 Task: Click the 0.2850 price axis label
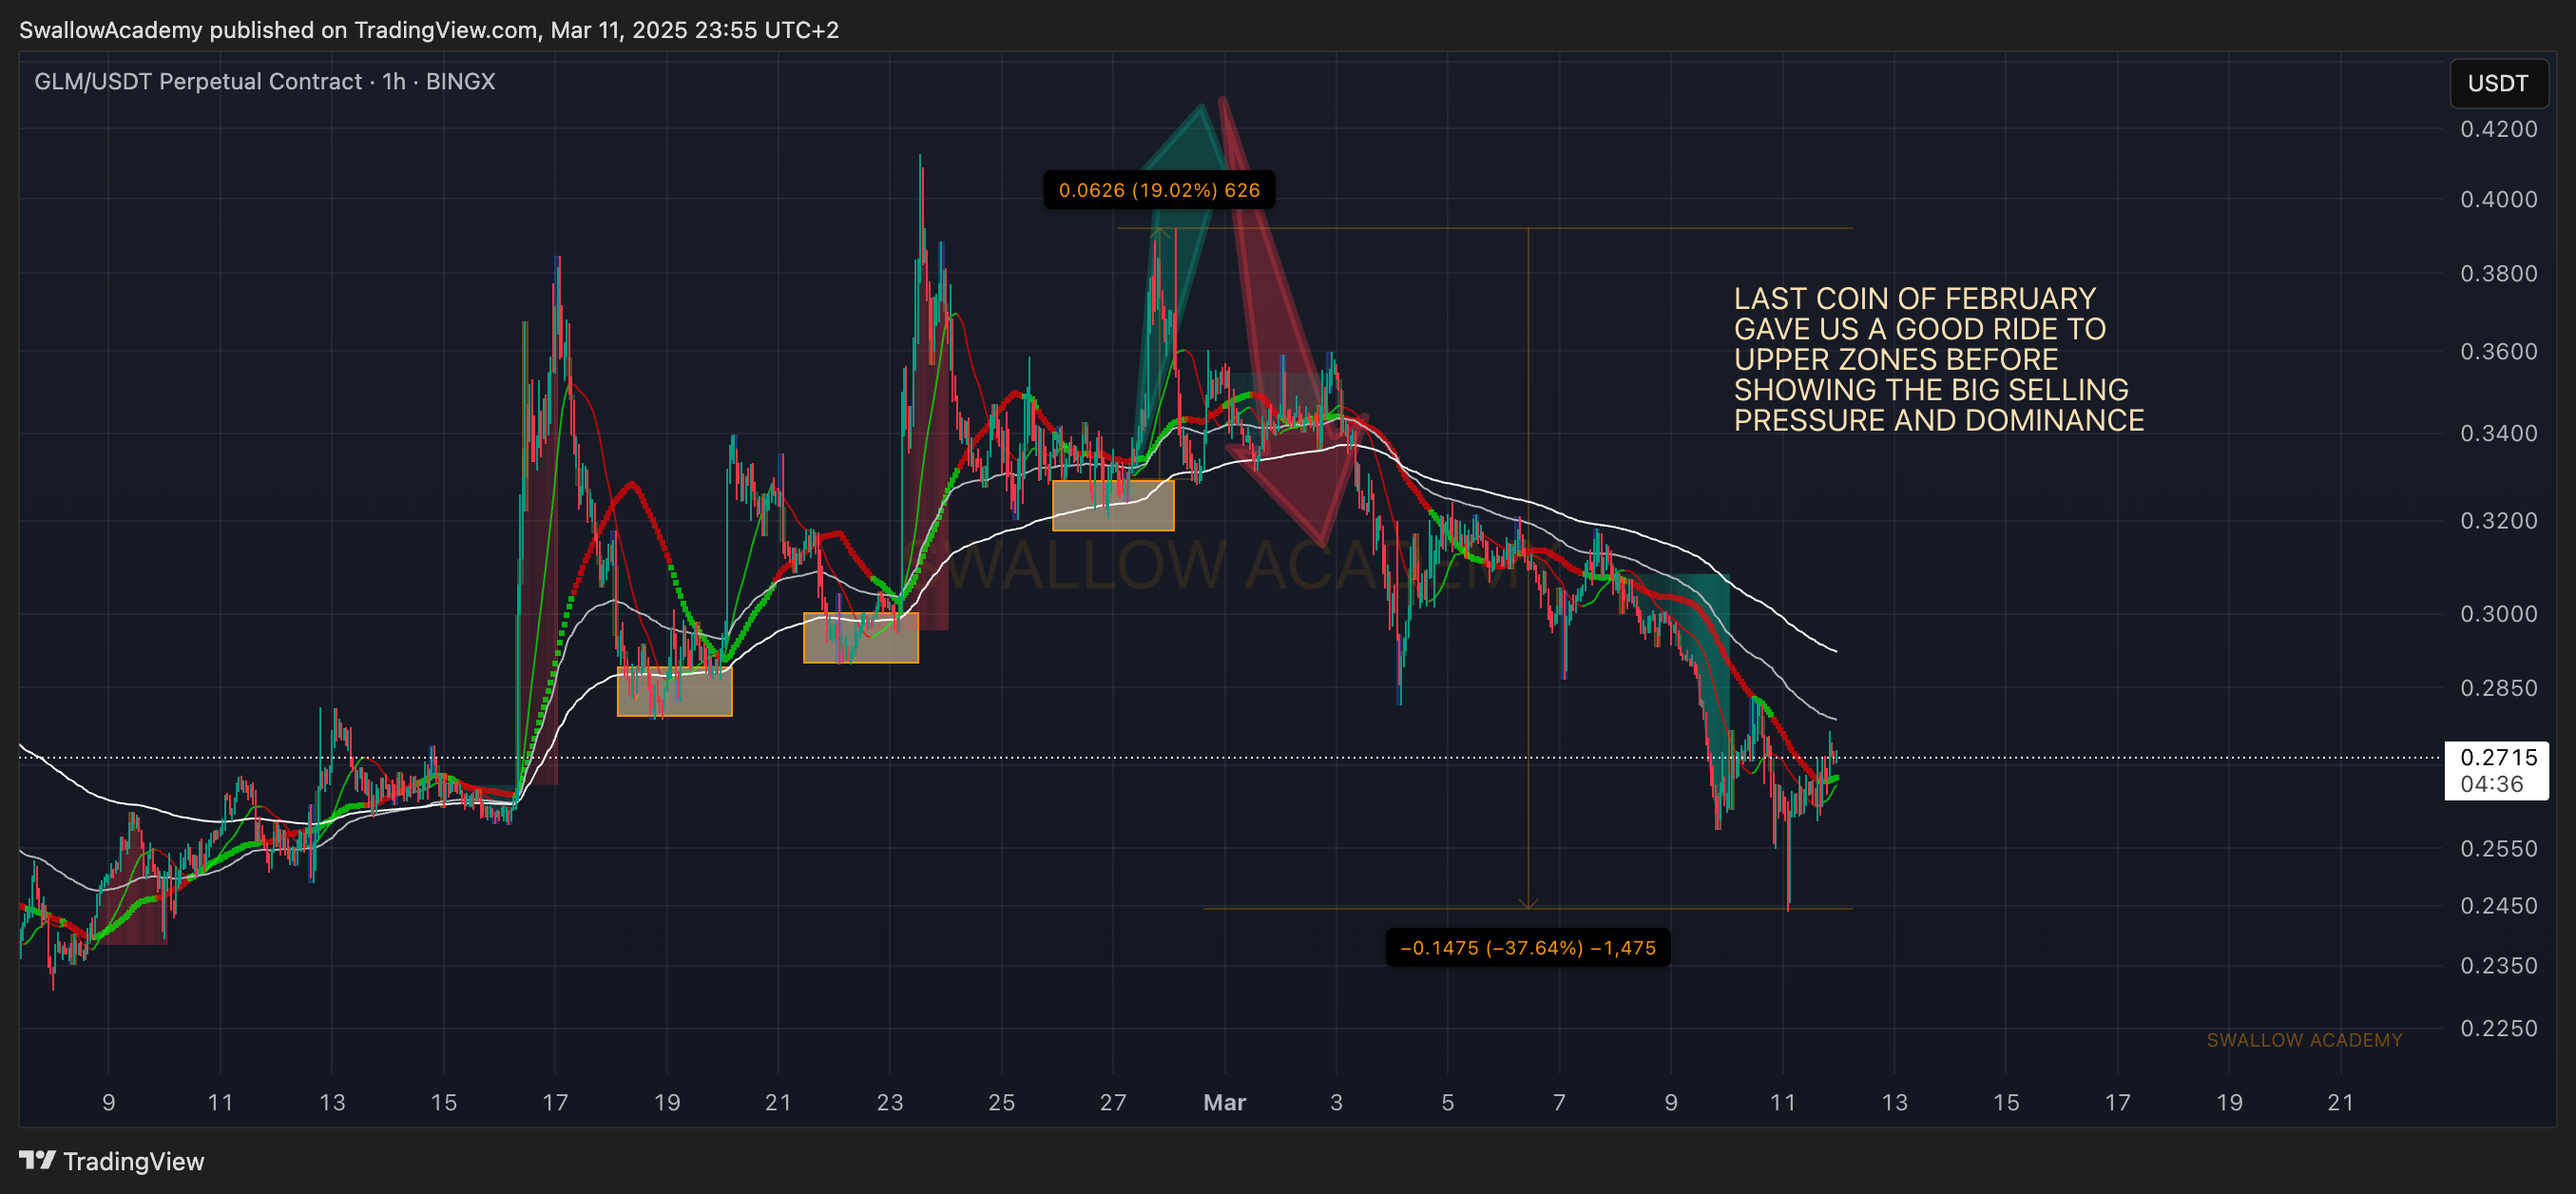coord(2498,687)
